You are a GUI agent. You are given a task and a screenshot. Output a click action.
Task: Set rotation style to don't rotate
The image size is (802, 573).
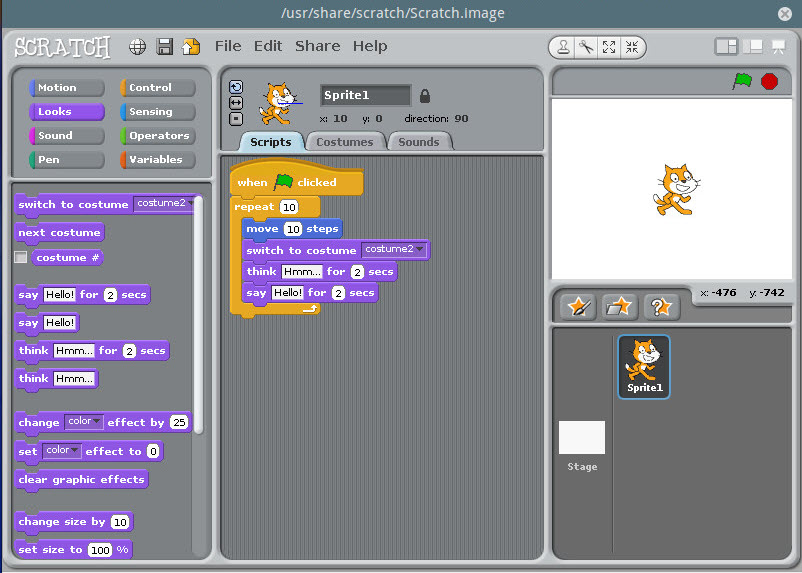coord(236,119)
